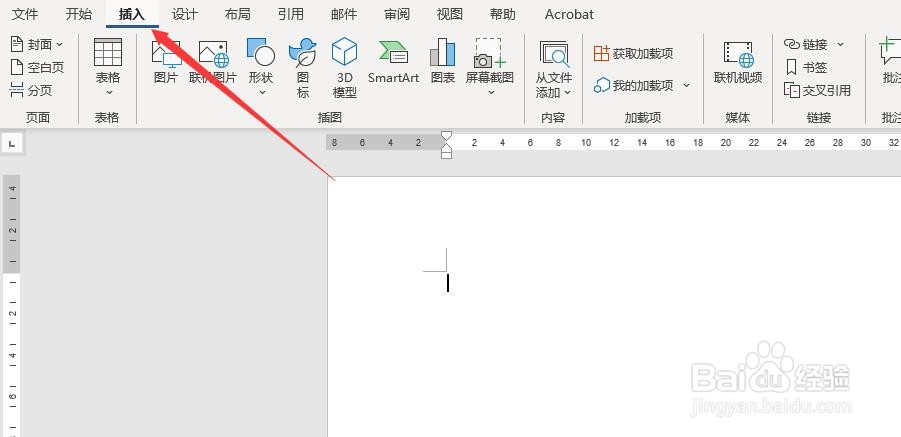Open the 引用 tab
901x437 pixels.
[x=291, y=14]
